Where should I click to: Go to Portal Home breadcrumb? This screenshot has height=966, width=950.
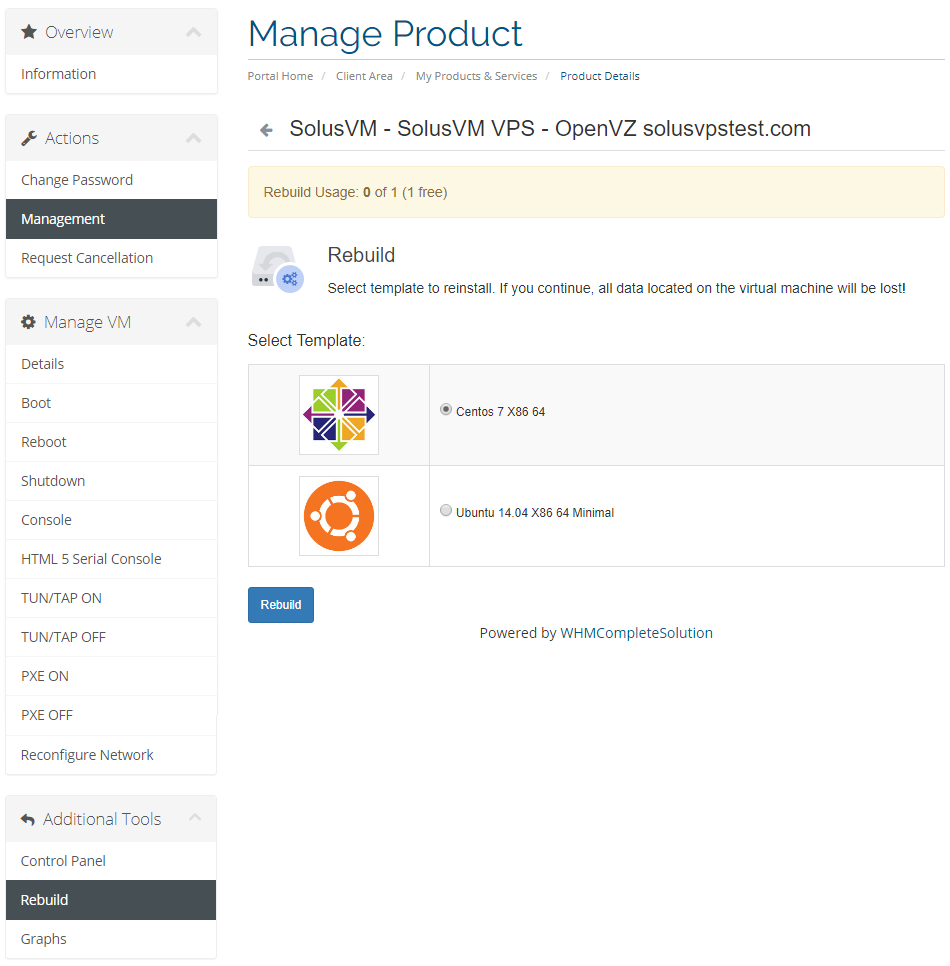coord(280,76)
